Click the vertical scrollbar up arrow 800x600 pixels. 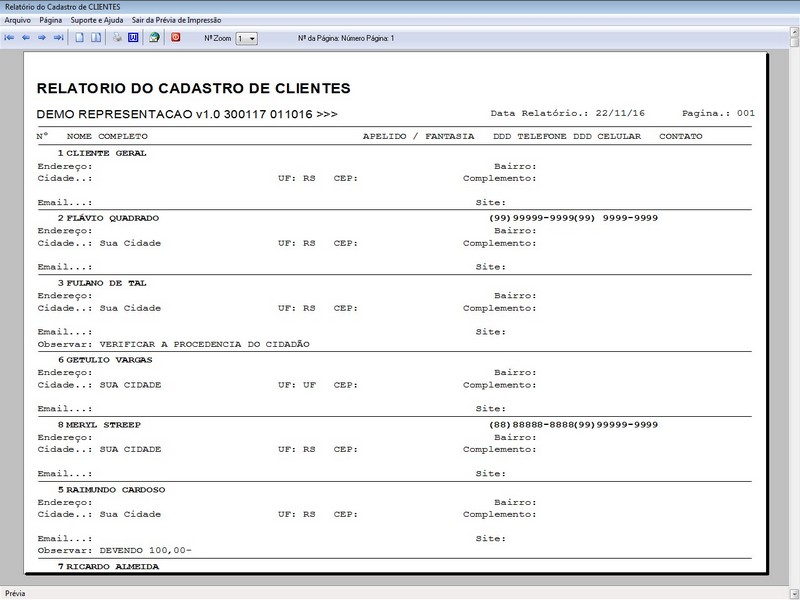tap(794, 32)
